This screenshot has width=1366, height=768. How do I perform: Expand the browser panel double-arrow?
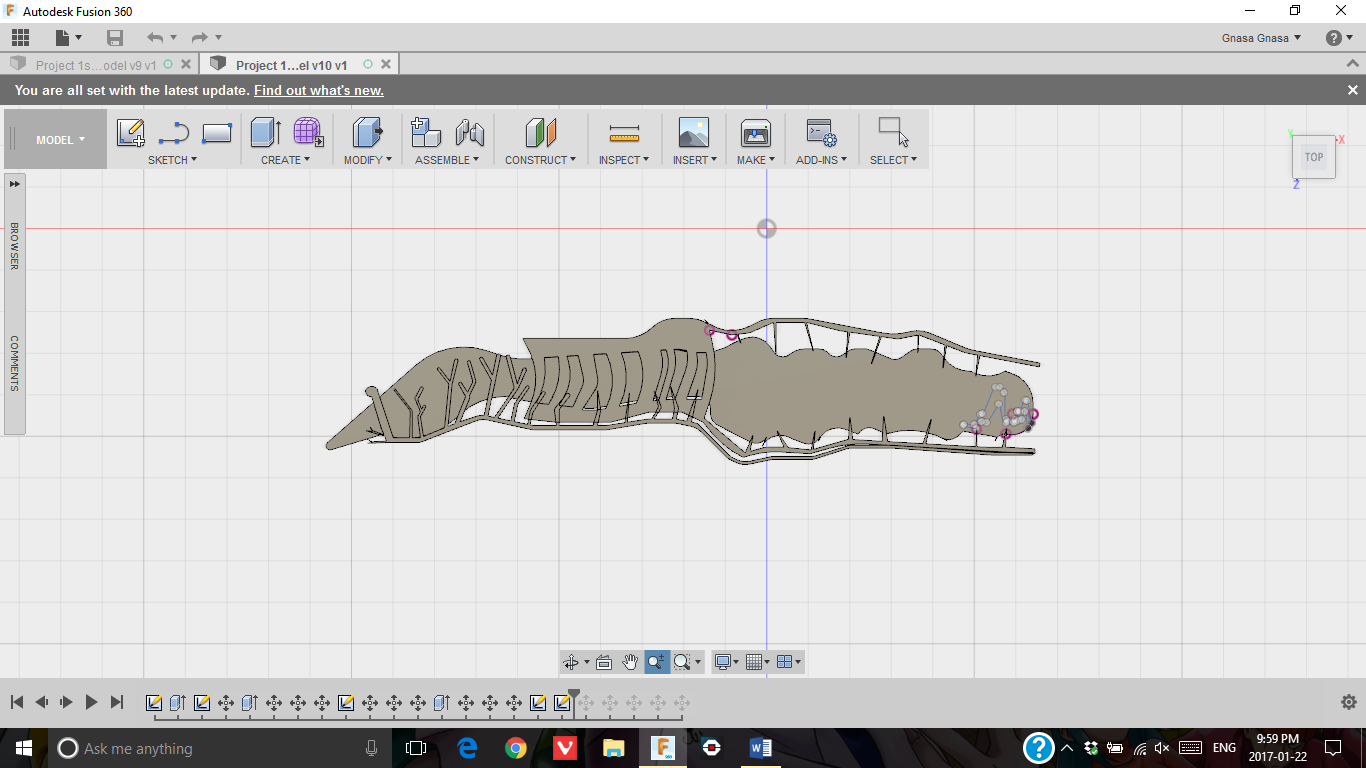click(15, 184)
